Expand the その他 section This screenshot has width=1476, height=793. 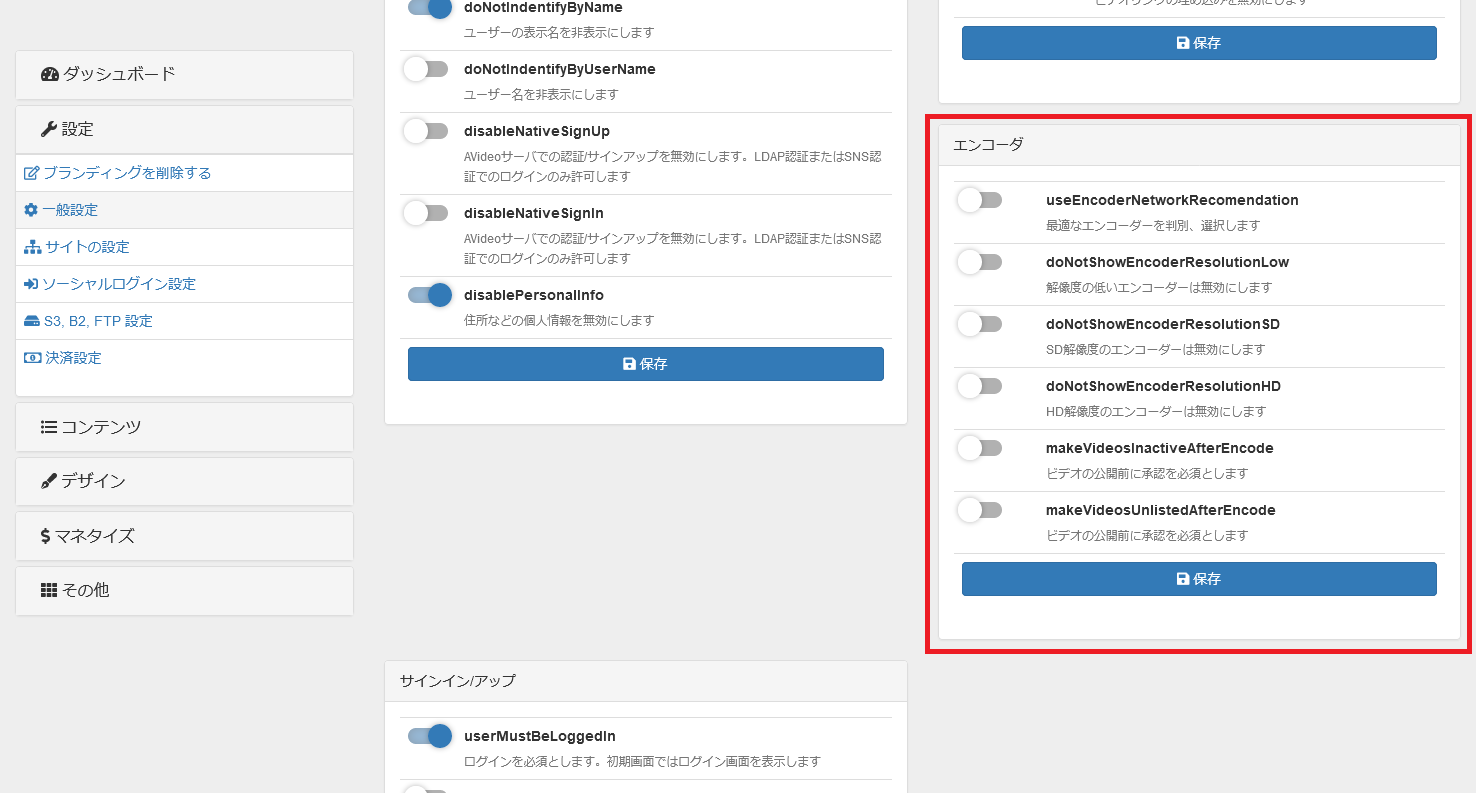click(x=184, y=590)
